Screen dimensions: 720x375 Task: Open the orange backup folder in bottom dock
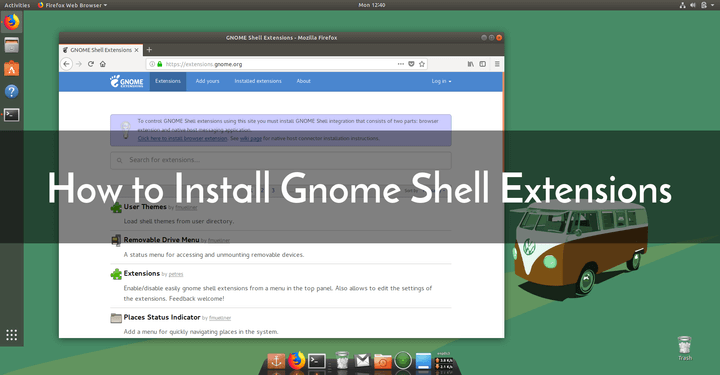(382, 361)
